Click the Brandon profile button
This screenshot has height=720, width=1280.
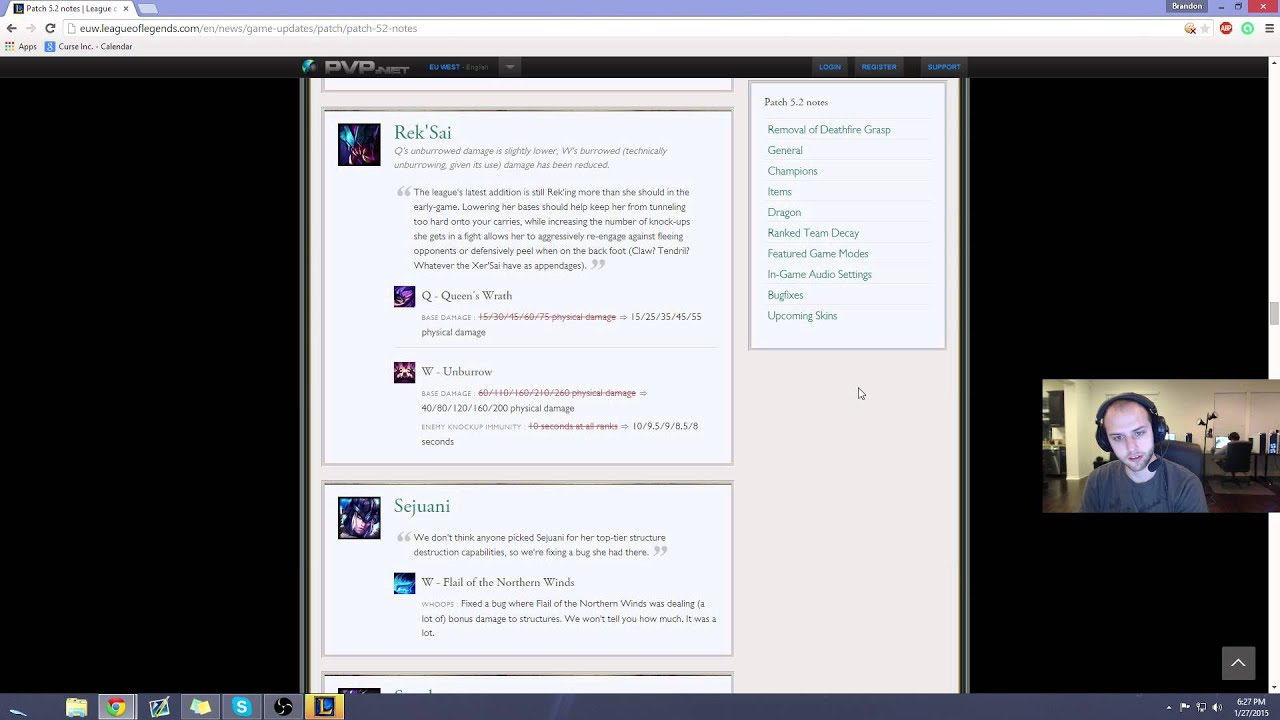pos(1187,6)
